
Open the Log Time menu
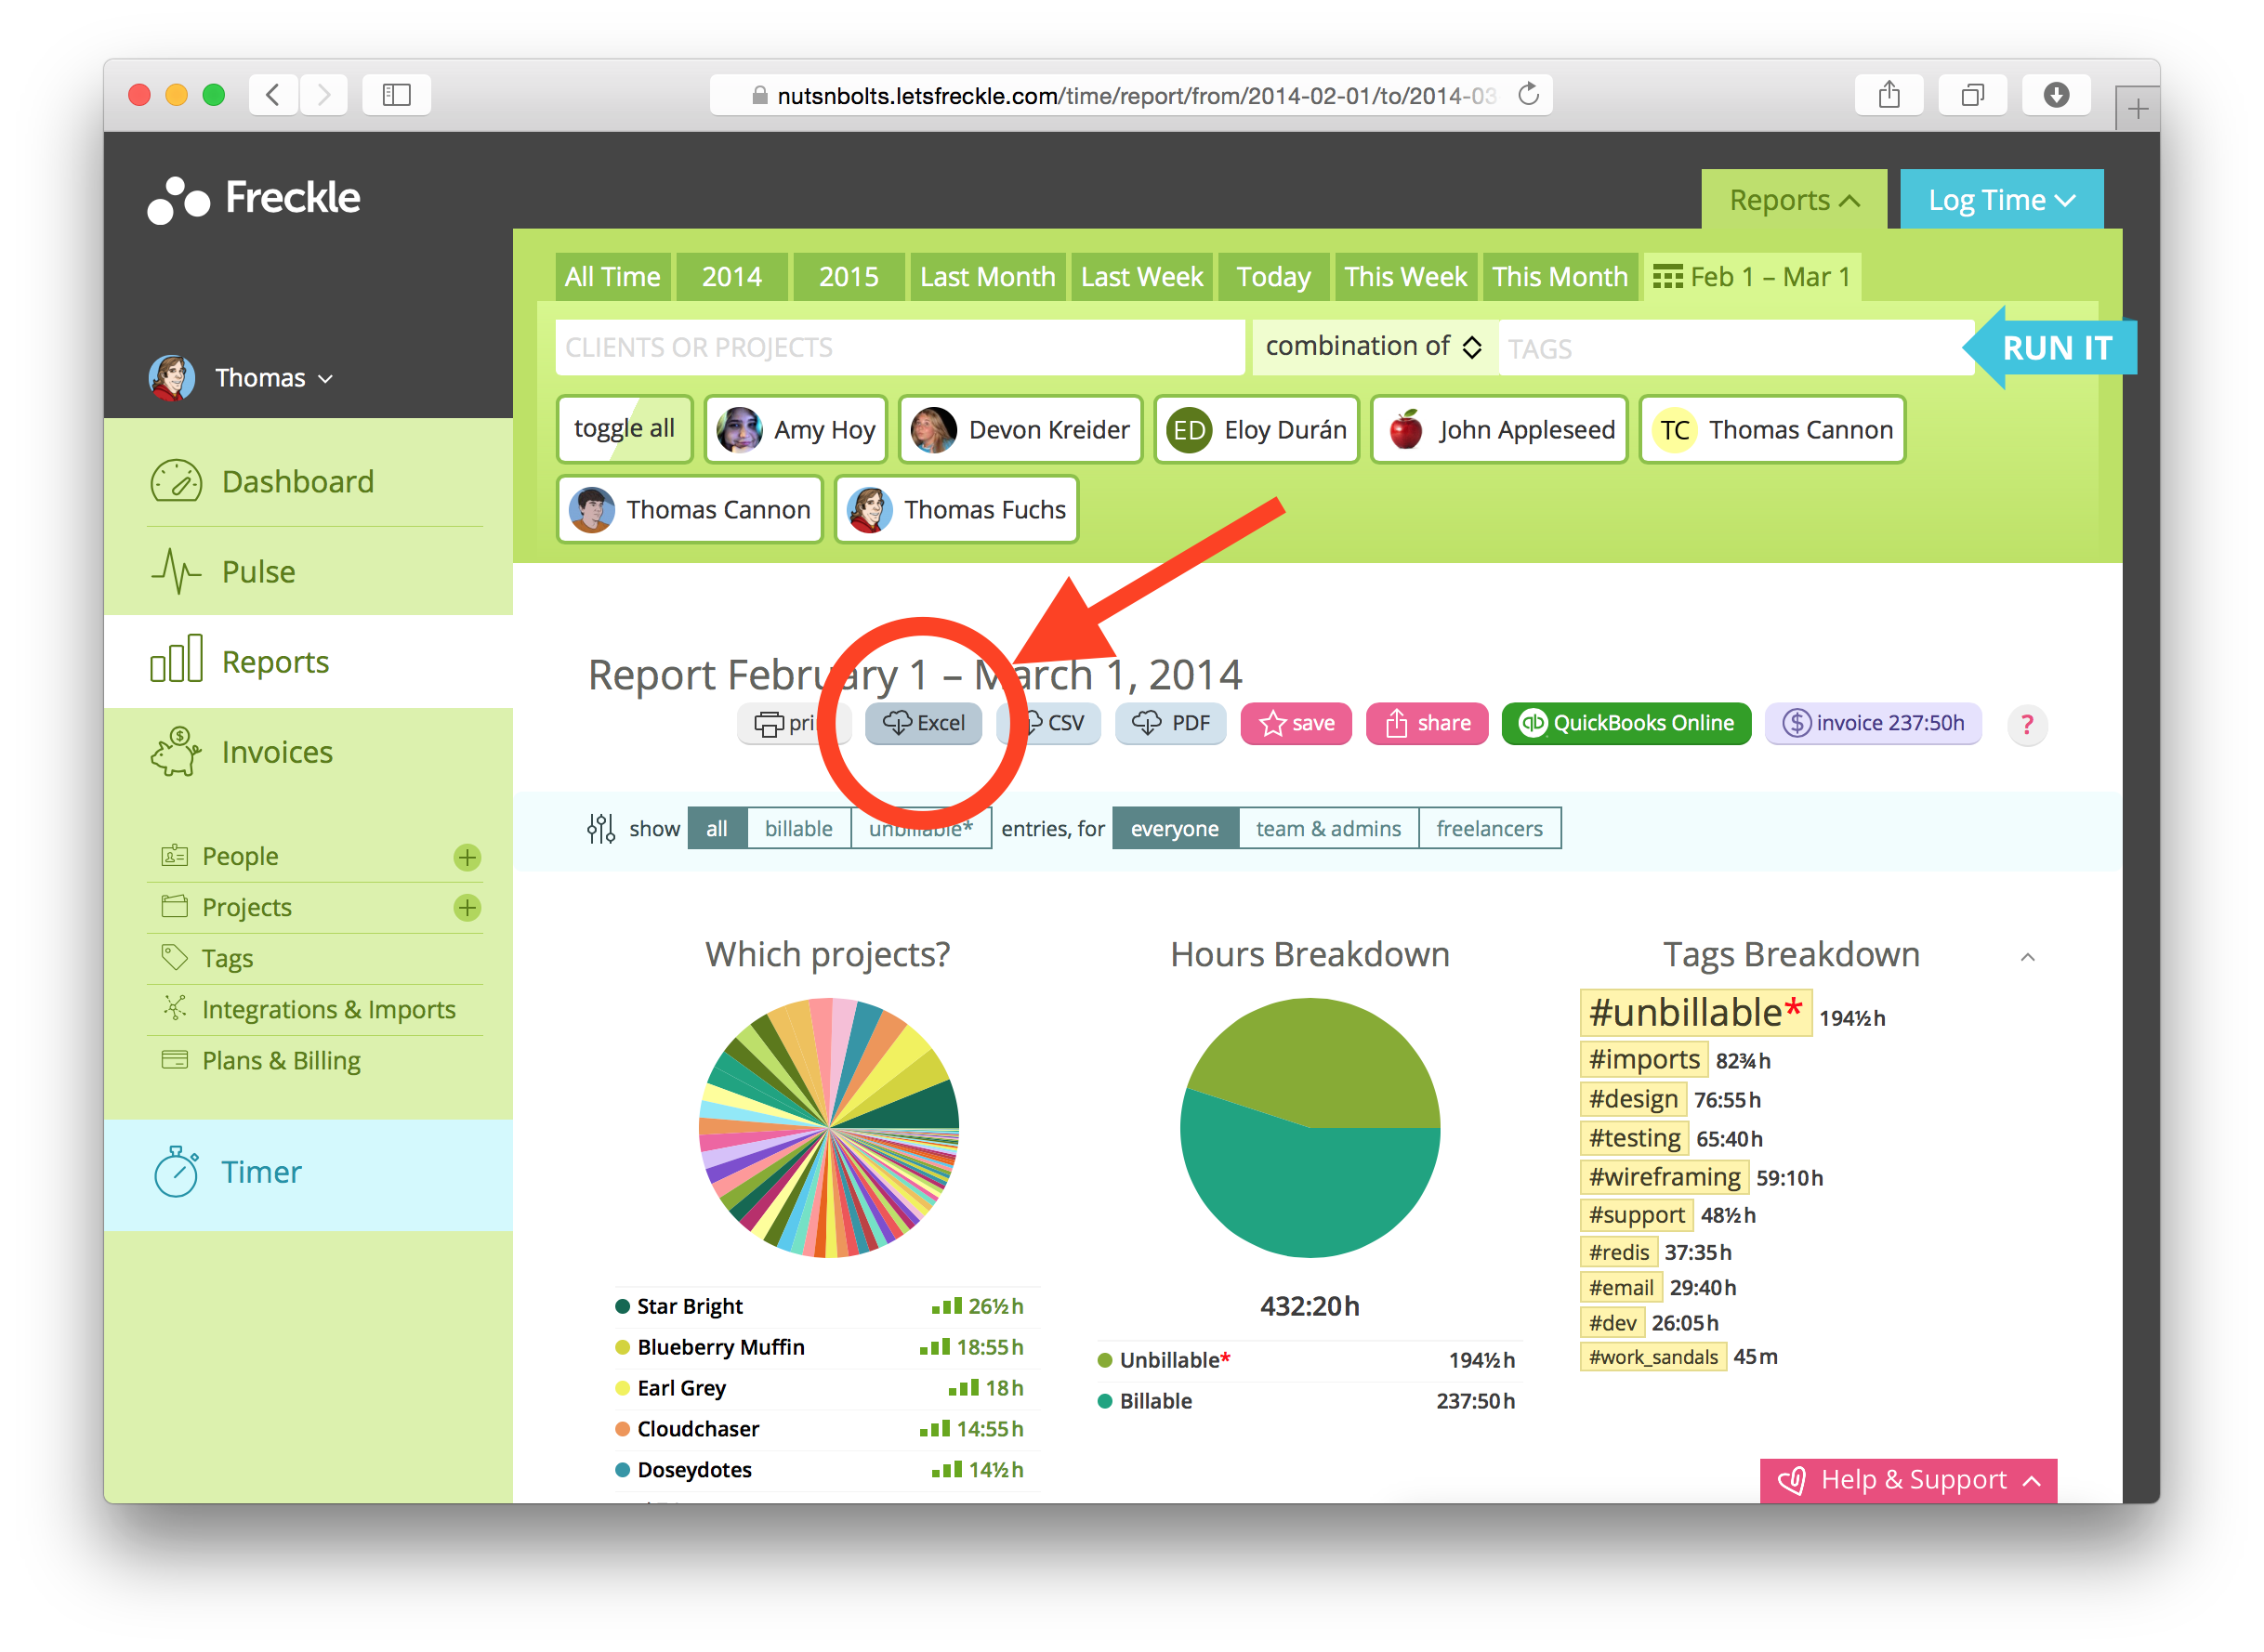tap(2001, 200)
